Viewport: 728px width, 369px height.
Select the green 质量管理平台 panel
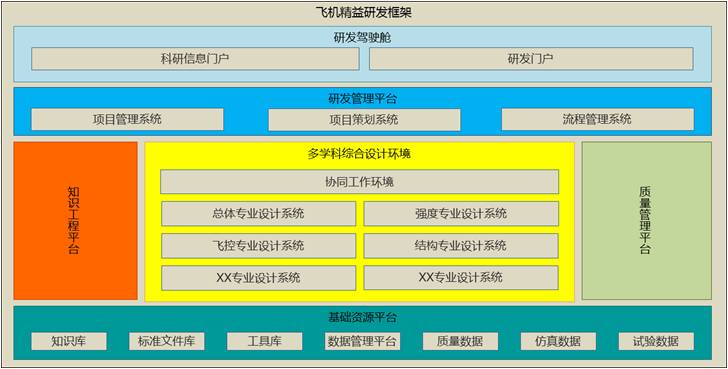646,221
